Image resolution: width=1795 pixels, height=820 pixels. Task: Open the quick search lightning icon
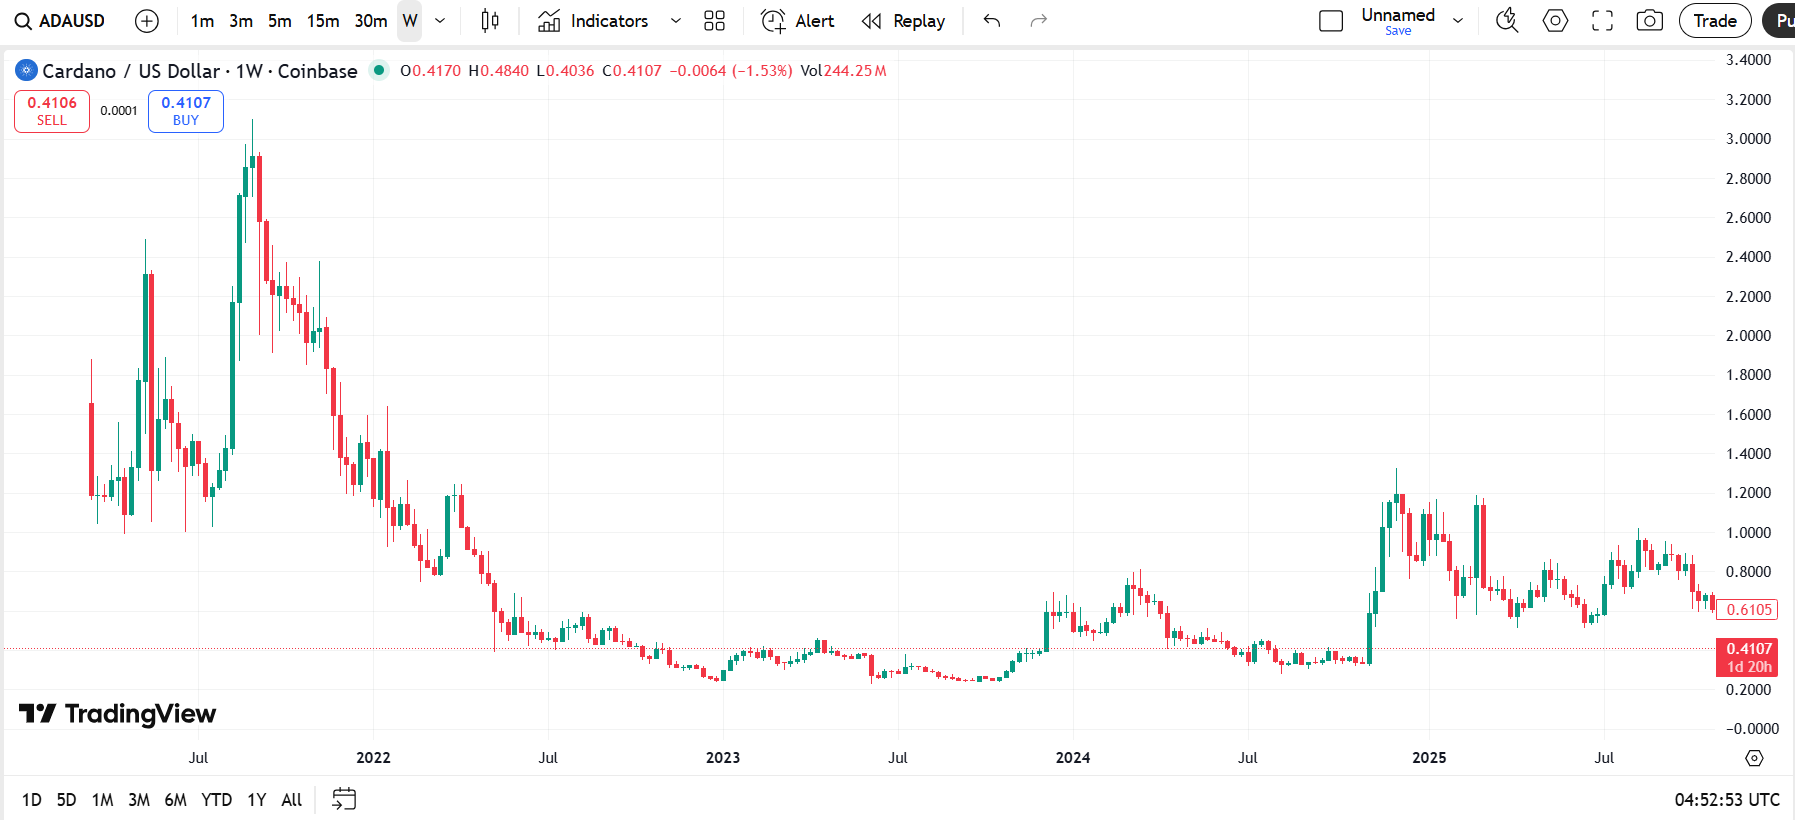(1507, 21)
